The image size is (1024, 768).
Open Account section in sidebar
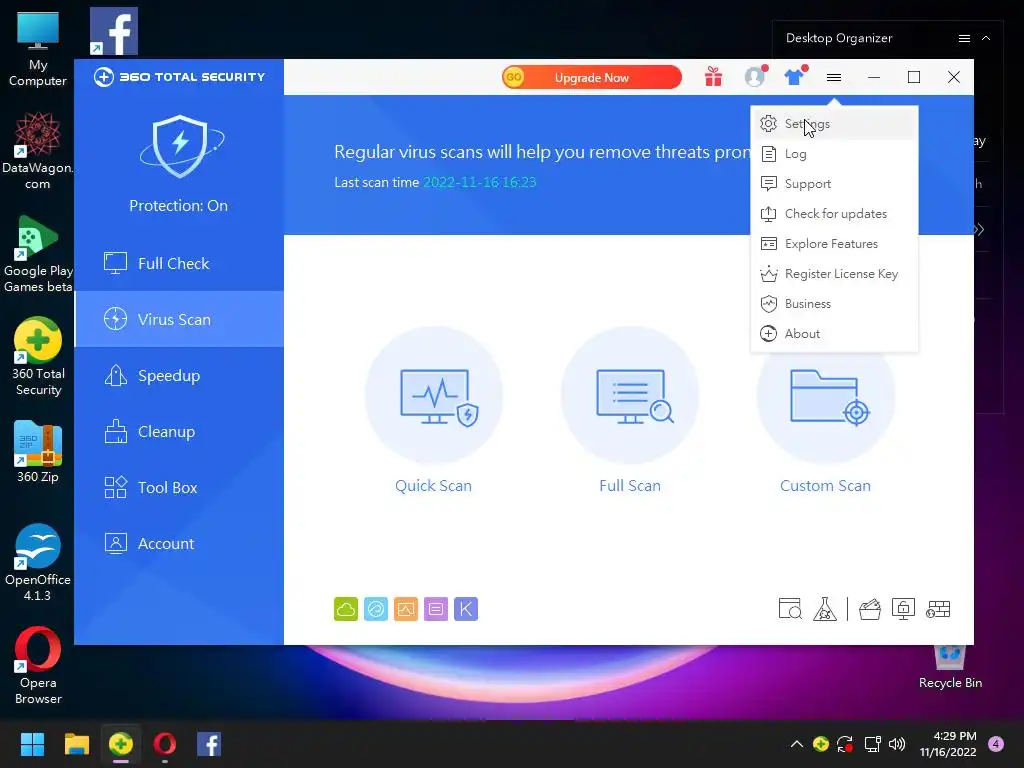[x=180, y=543]
